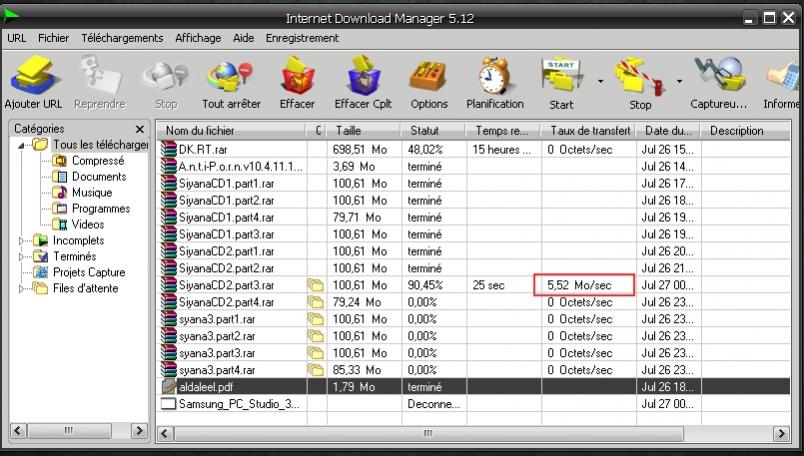Click the file list horizontal scrollbar thumb
This screenshot has height=456, width=804.
tap(428, 433)
